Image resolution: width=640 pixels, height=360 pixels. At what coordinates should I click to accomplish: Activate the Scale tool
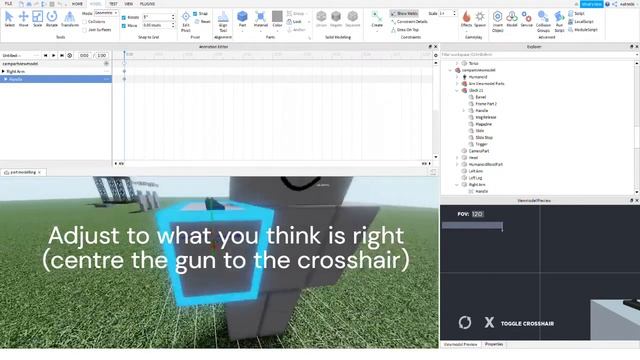38,19
